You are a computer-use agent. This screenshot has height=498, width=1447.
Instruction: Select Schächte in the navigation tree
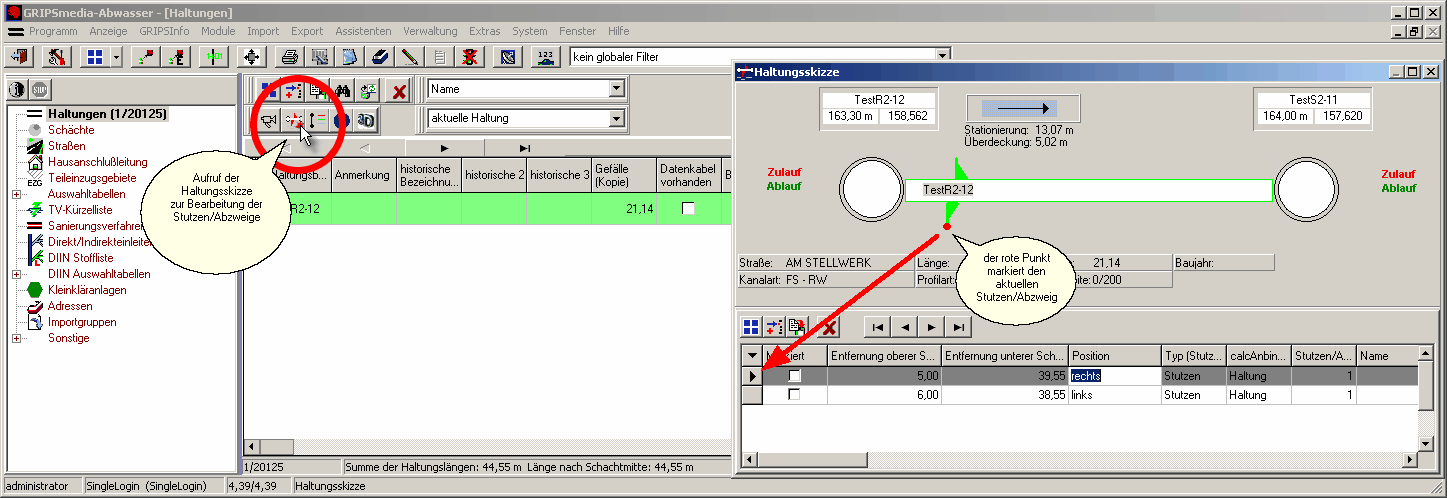point(71,130)
